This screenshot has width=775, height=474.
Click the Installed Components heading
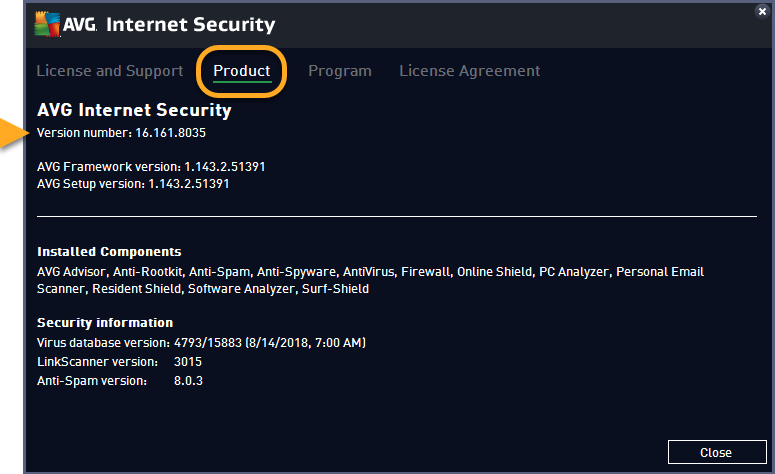click(109, 252)
